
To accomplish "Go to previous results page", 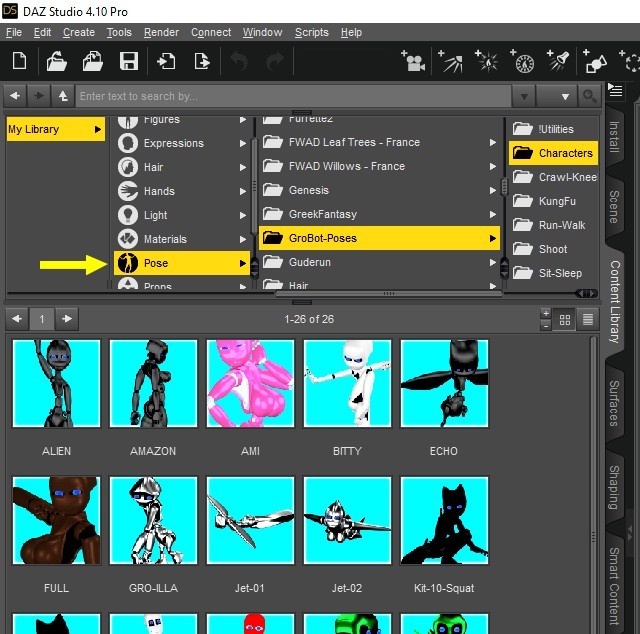I will coord(17,319).
